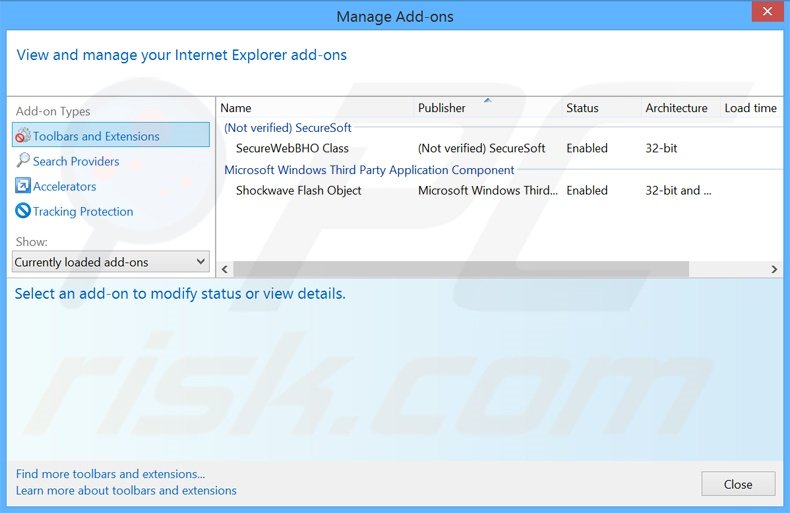Click the Toolbars and Extensions gear icon
Screen dimensions: 790x513
(x=23, y=136)
